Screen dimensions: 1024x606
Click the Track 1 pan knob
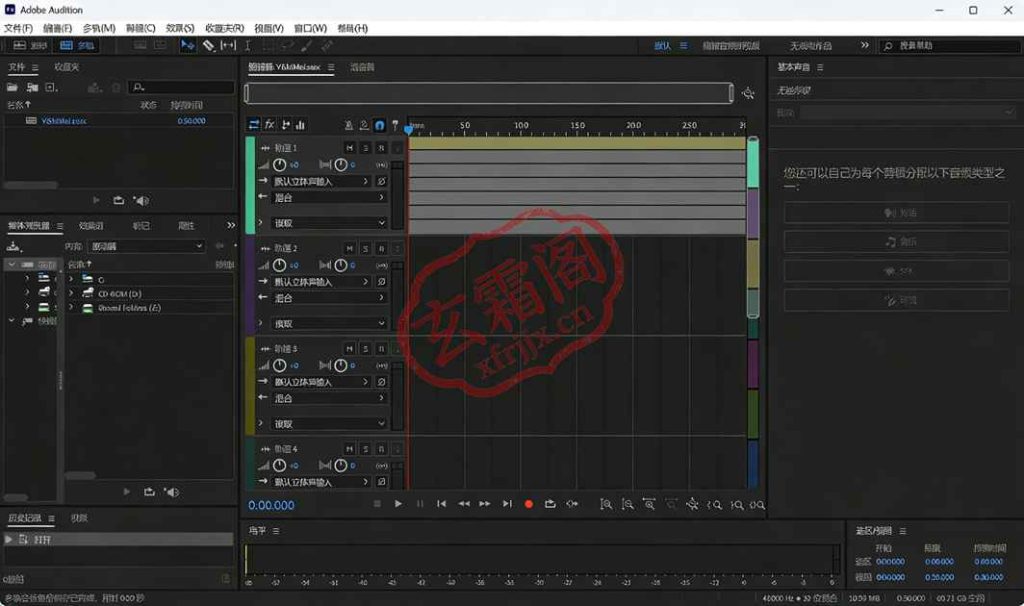click(x=341, y=165)
